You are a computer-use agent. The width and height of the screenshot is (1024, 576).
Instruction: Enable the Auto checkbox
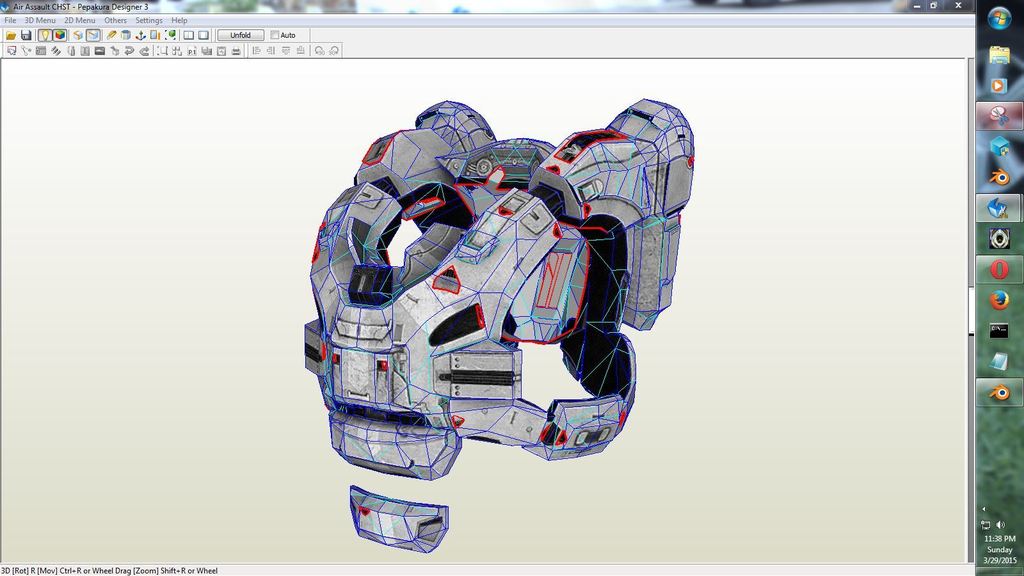tap(275, 35)
